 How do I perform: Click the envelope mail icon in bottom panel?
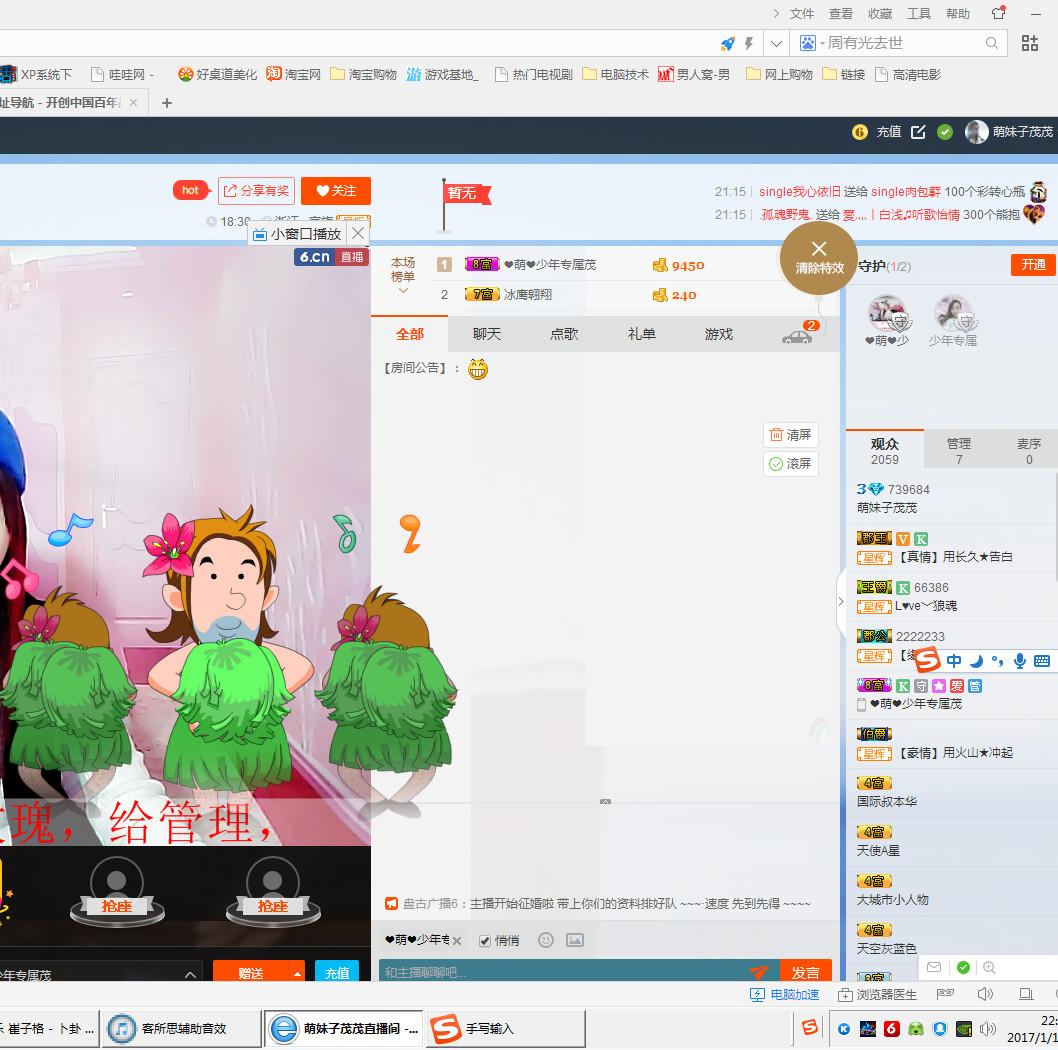click(x=934, y=967)
